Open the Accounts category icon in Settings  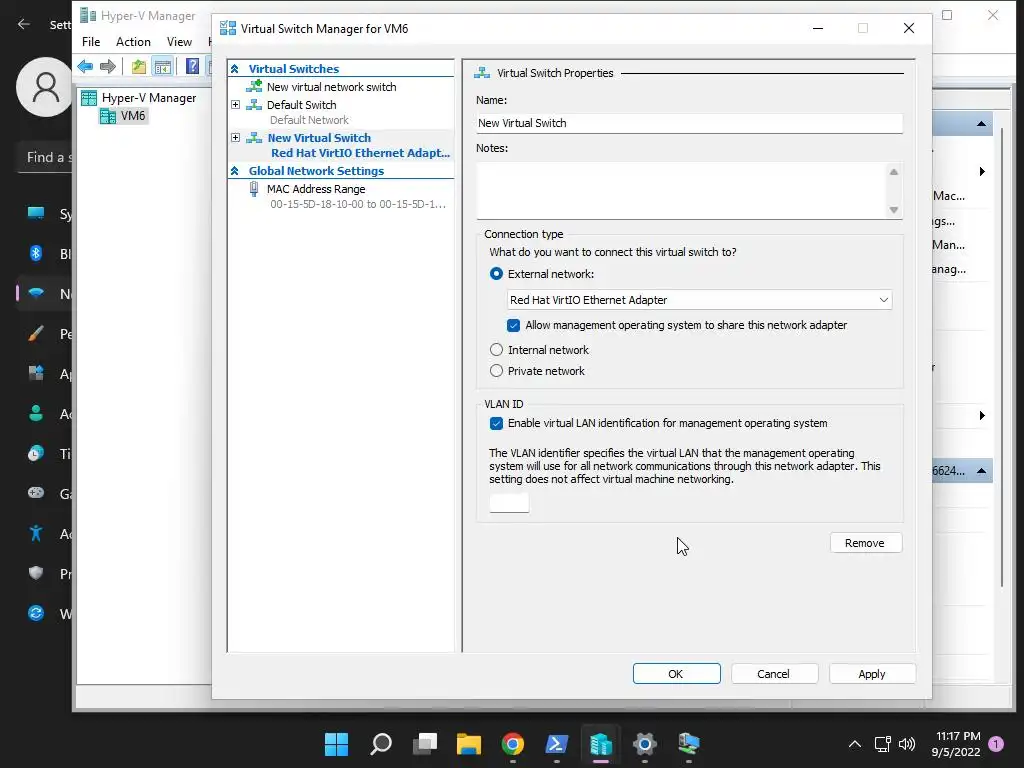36,413
